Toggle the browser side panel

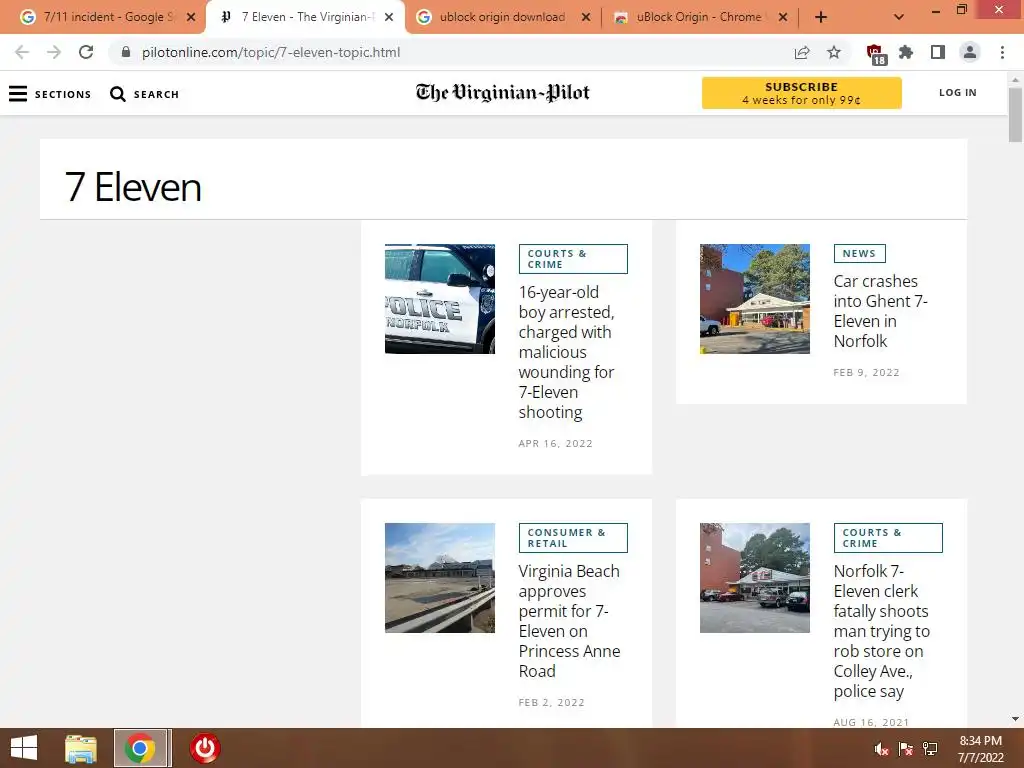938,52
